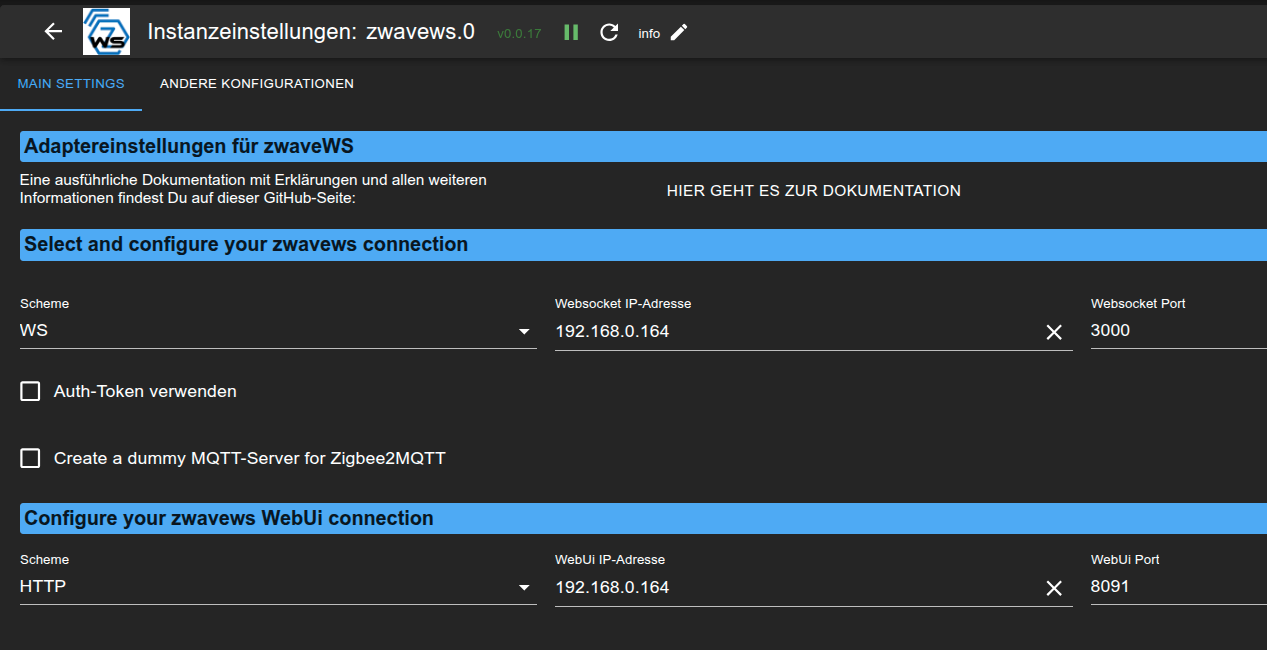This screenshot has width=1267, height=650.
Task: Pause the zwavews.0 instance
Action: pos(571,32)
